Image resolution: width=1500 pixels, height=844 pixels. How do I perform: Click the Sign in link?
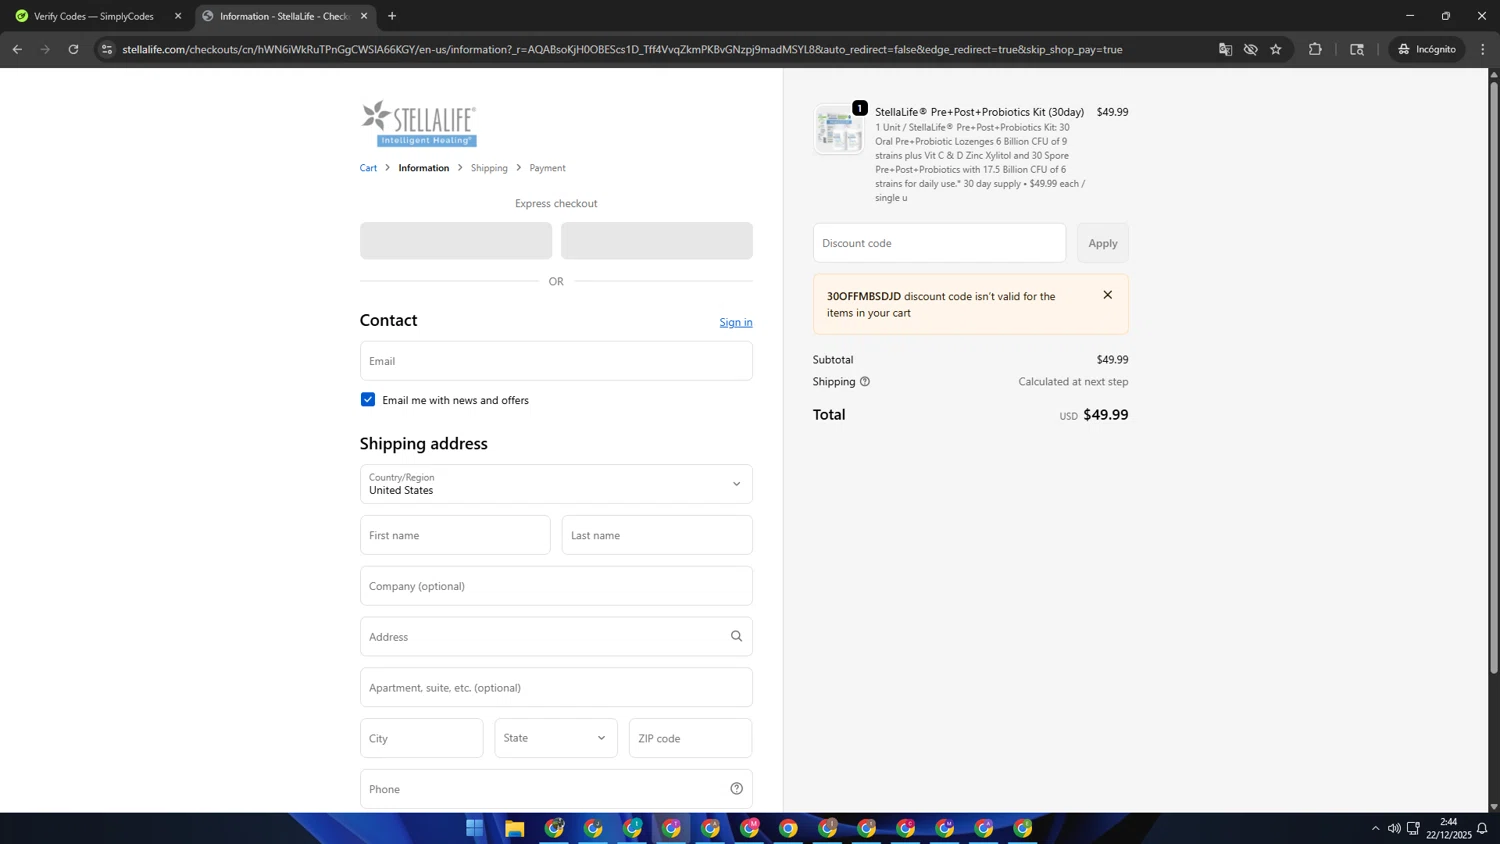[x=735, y=322]
